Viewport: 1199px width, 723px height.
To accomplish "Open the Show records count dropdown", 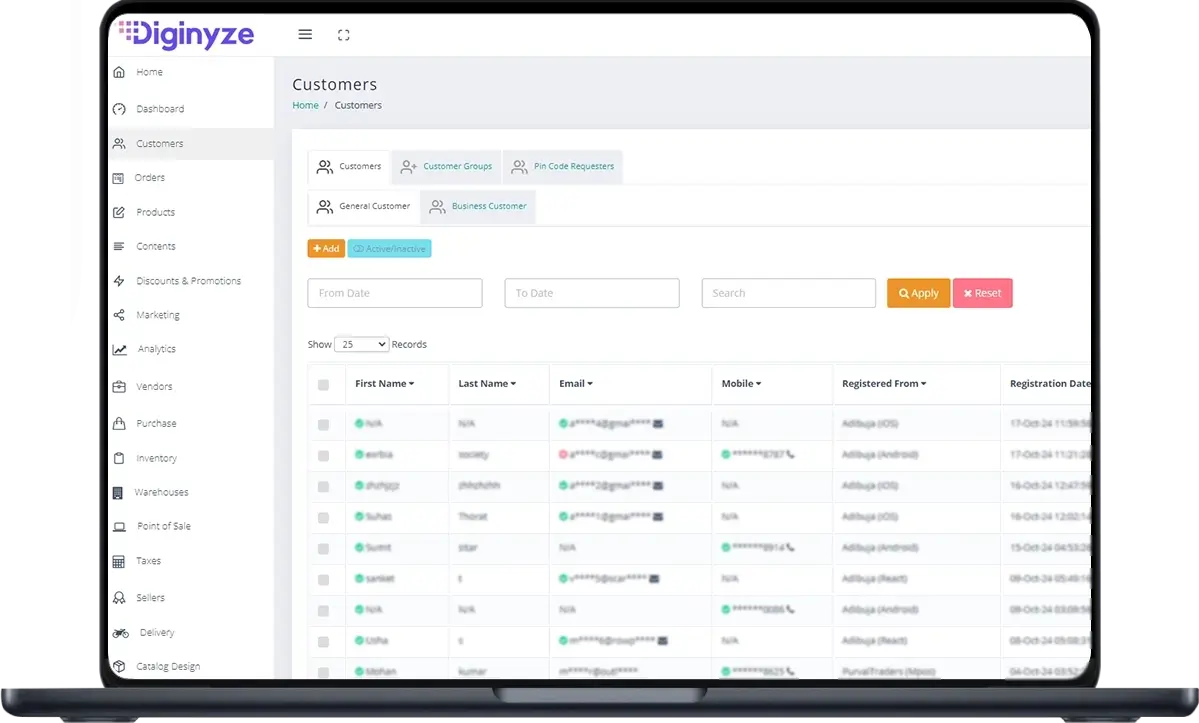I will pyautogui.click(x=361, y=344).
